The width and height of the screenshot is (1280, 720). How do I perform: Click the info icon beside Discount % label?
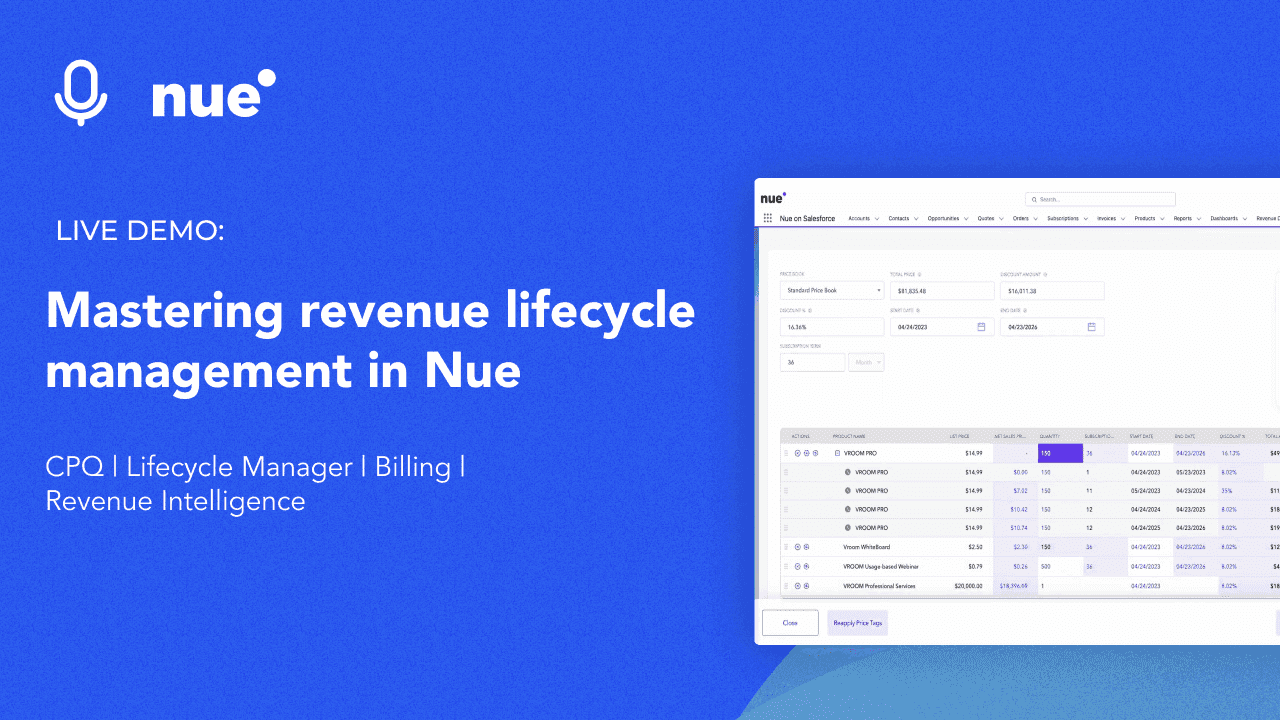pyautogui.click(x=810, y=311)
